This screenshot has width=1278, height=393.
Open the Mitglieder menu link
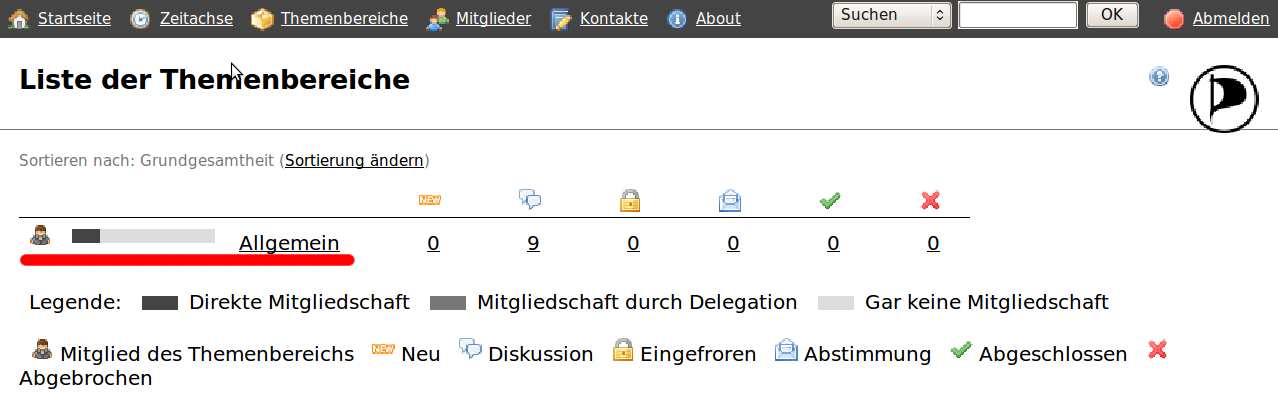point(493,18)
